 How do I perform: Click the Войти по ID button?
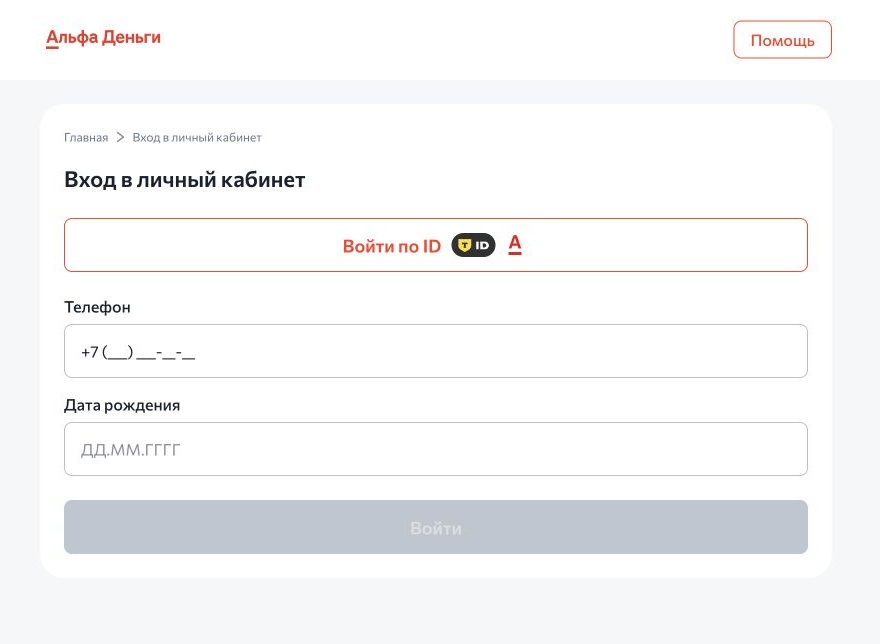(x=436, y=245)
